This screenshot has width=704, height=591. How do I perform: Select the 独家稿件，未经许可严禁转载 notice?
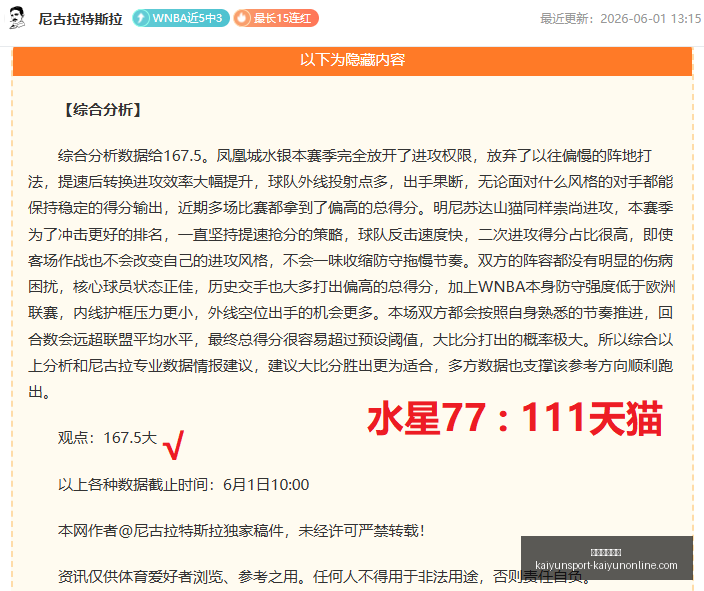point(241,531)
